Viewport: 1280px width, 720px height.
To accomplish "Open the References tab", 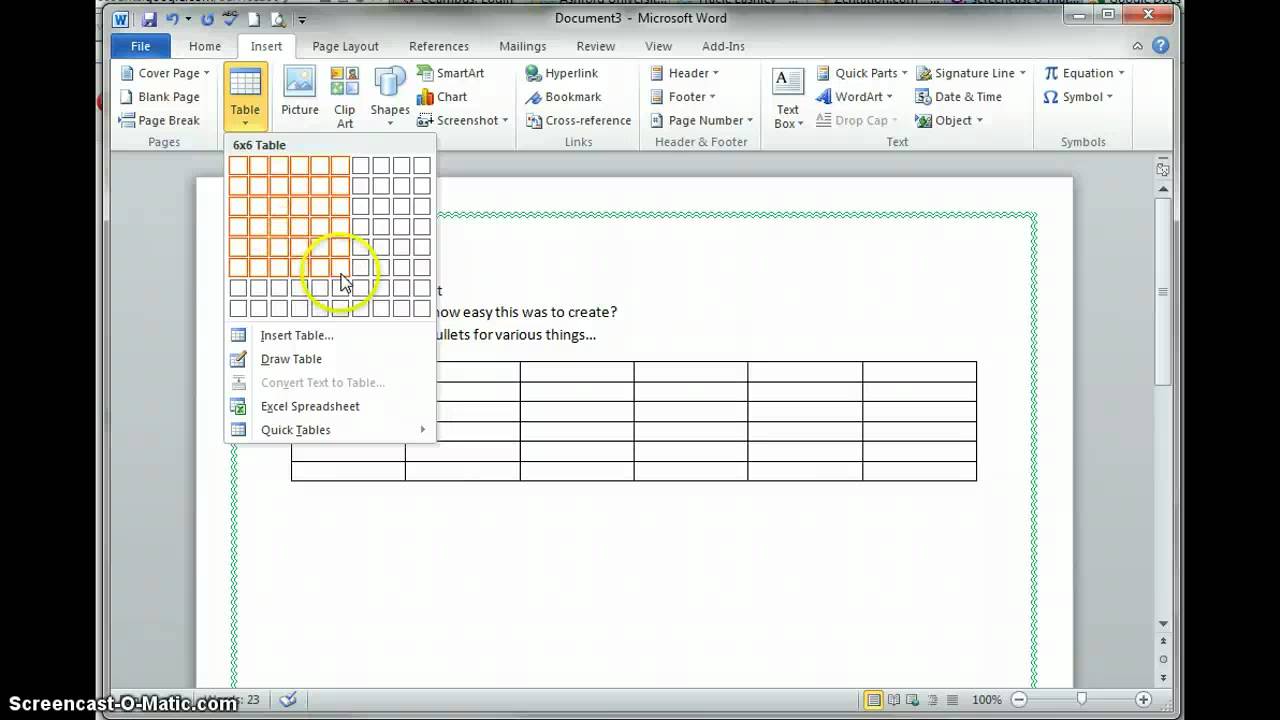I will (x=439, y=46).
